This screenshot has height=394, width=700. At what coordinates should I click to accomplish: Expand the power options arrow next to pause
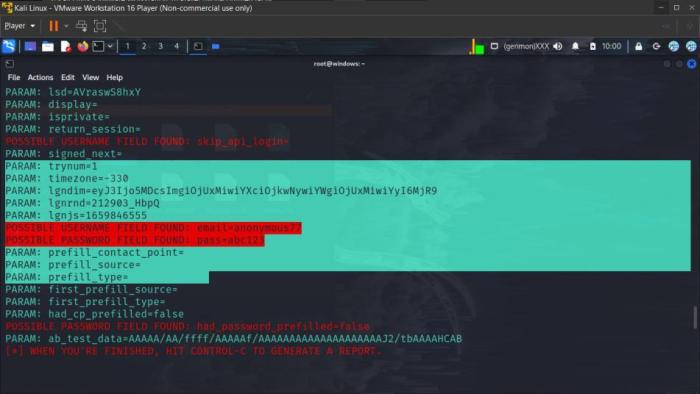[66, 26]
